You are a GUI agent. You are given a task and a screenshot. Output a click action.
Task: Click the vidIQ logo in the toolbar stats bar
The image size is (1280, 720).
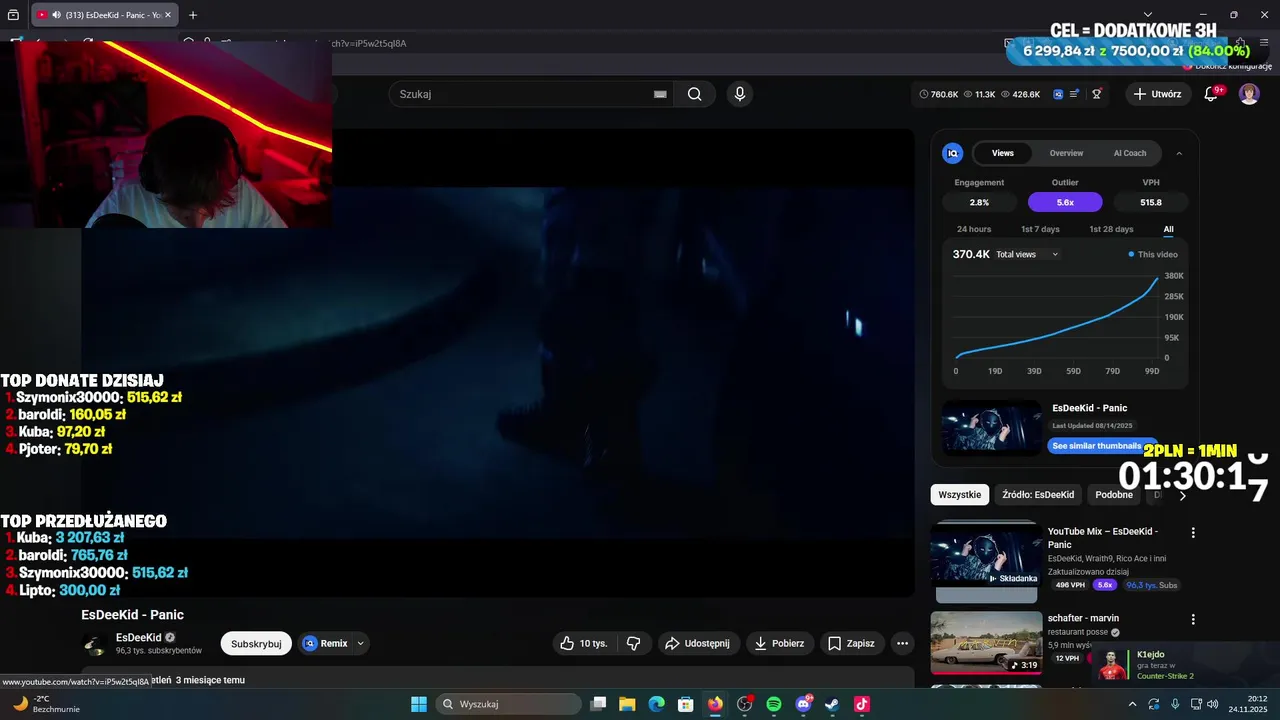[x=1058, y=94]
